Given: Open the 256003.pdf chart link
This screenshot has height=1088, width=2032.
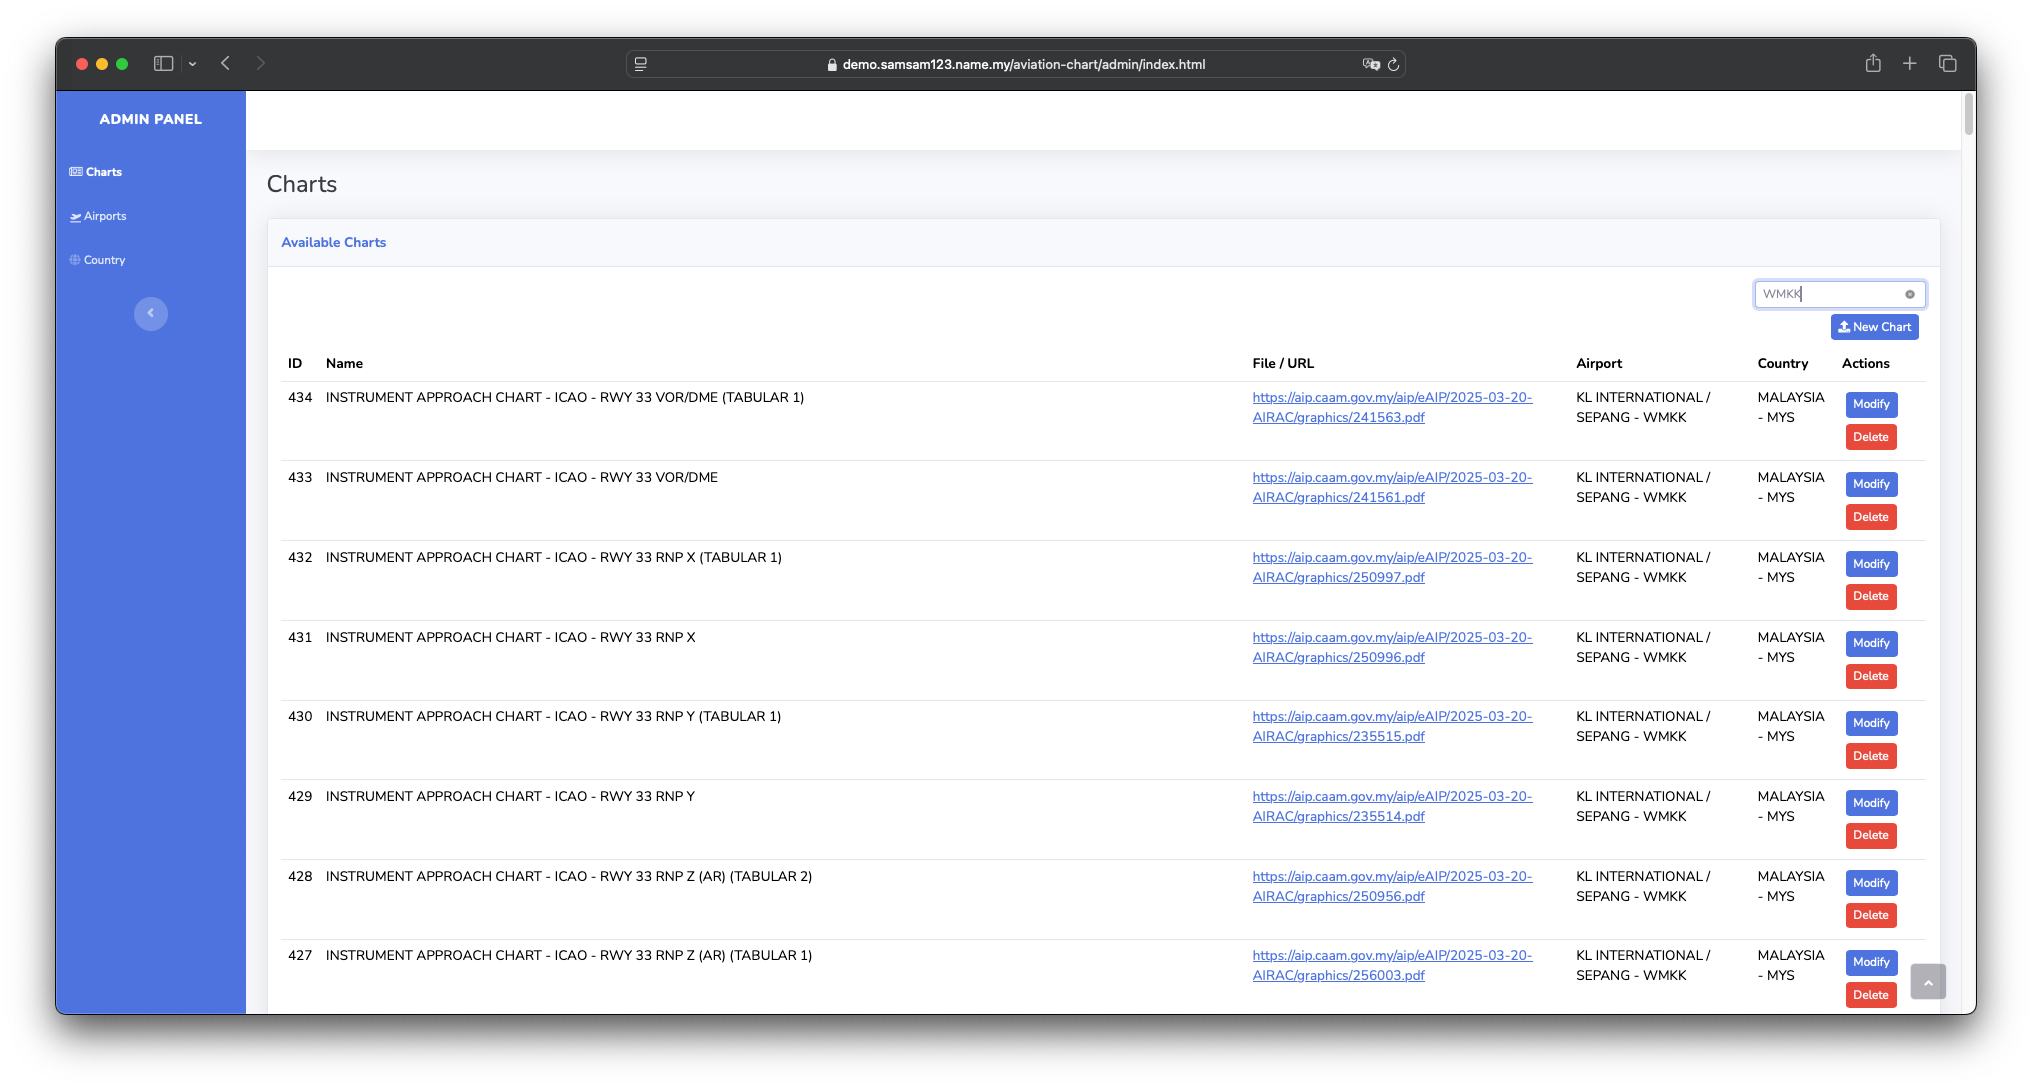Looking at the screenshot, I should point(1392,965).
